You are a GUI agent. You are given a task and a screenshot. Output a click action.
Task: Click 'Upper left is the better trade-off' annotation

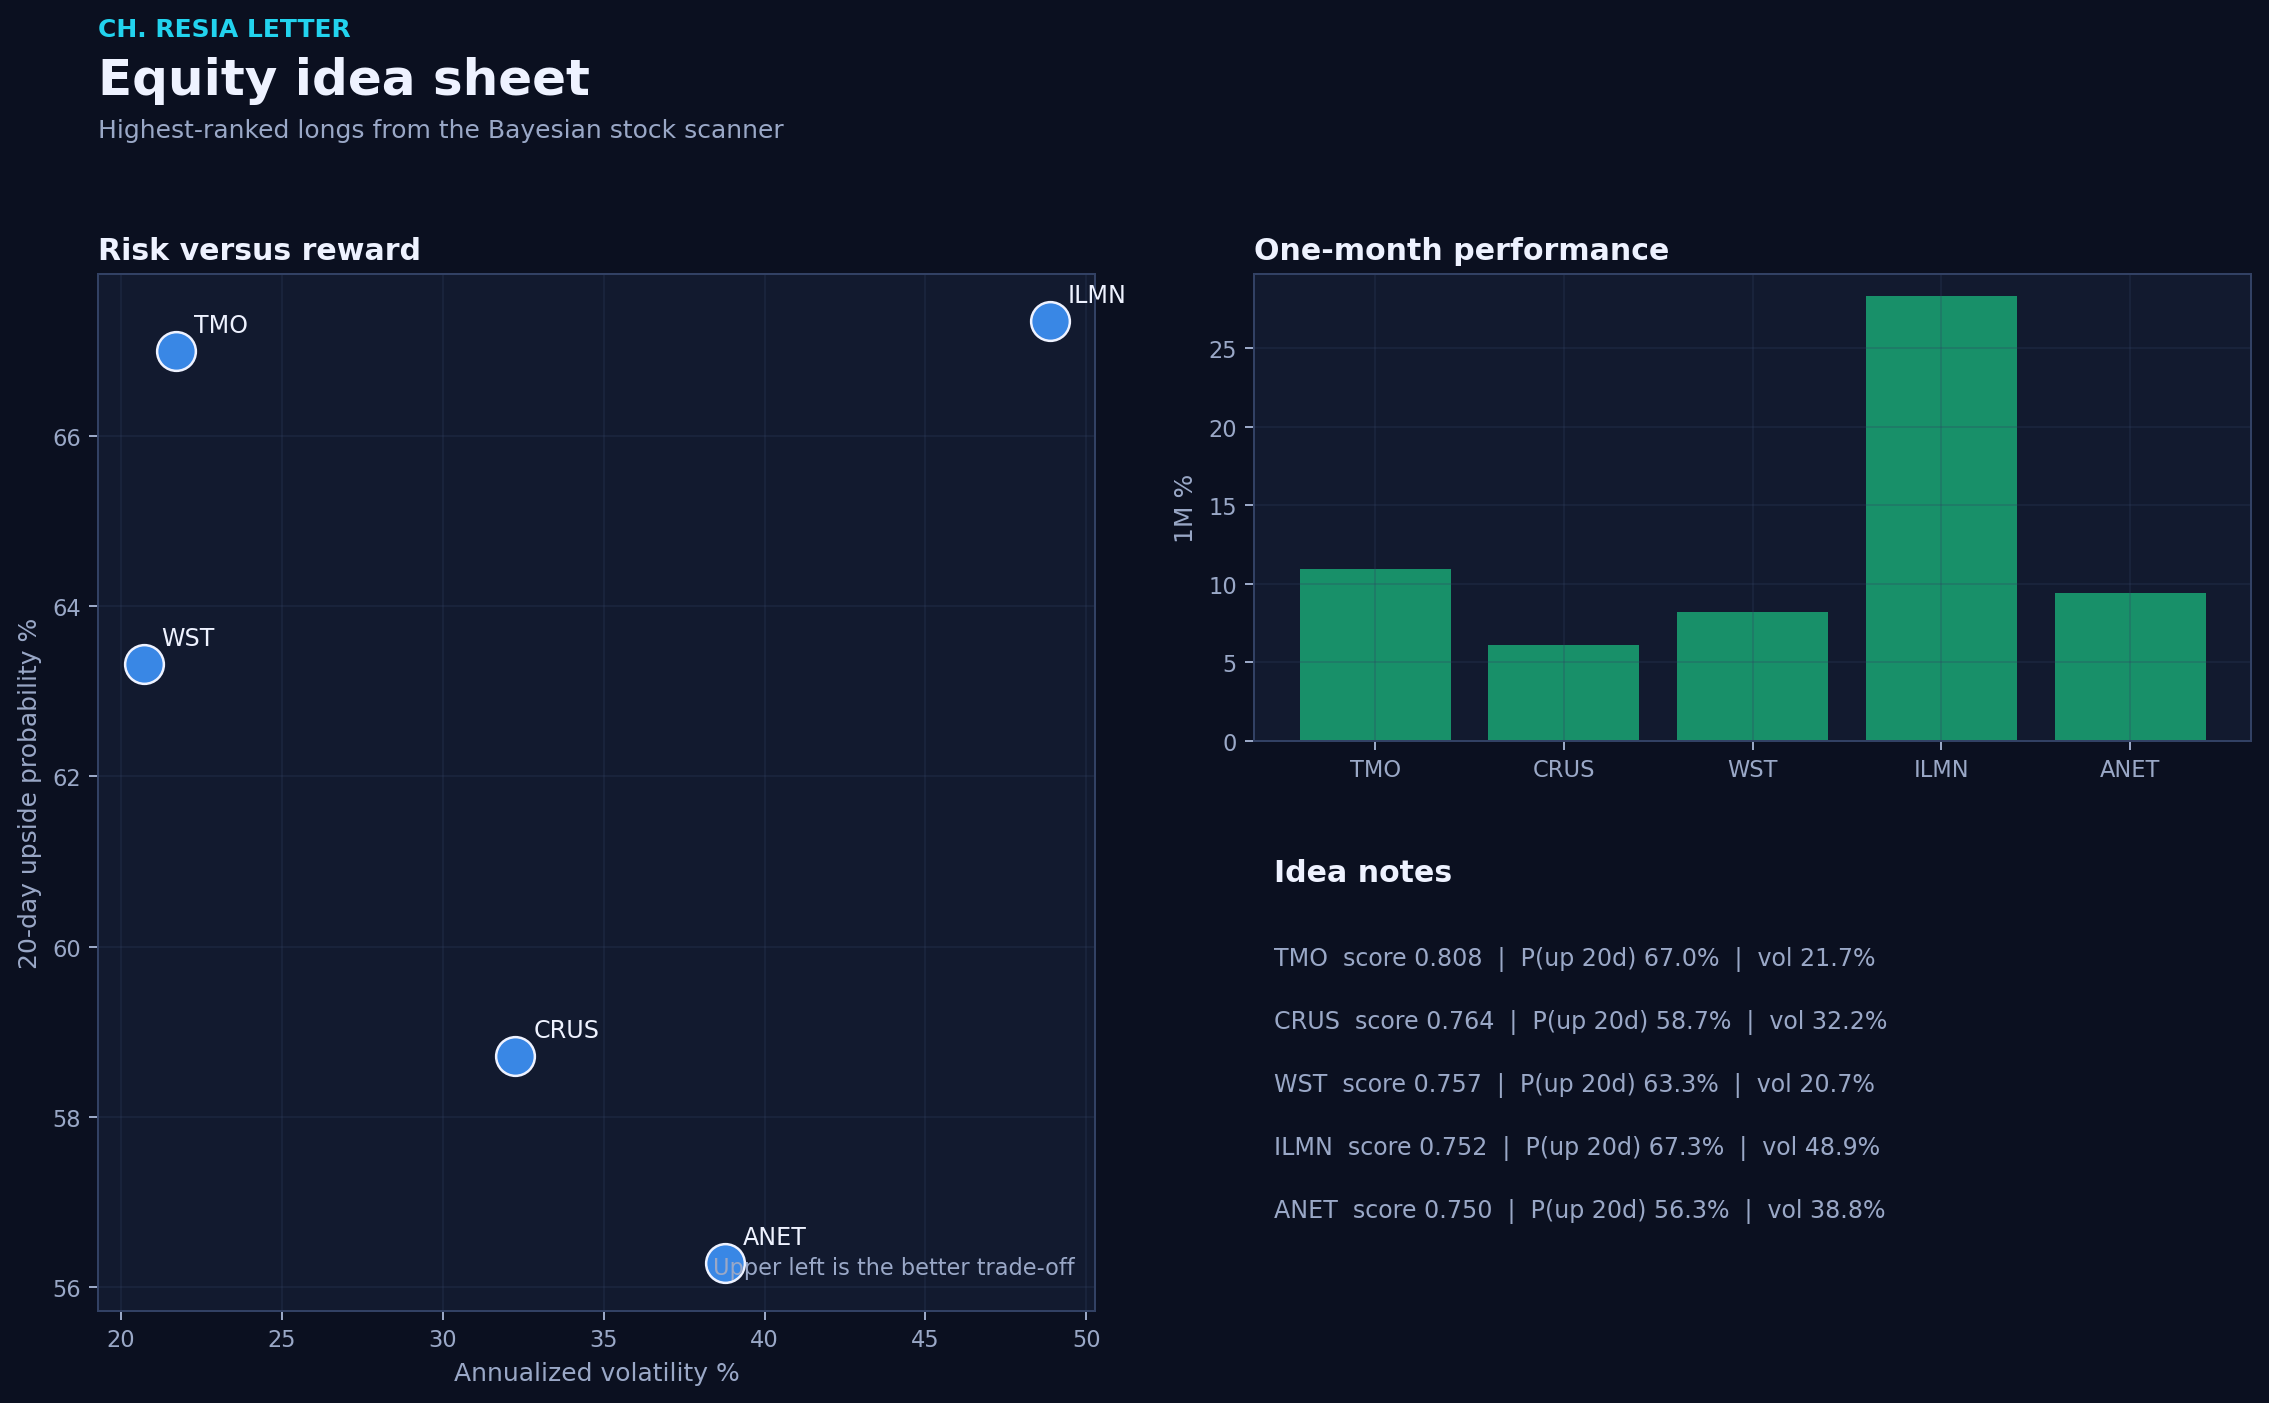[x=894, y=1267]
